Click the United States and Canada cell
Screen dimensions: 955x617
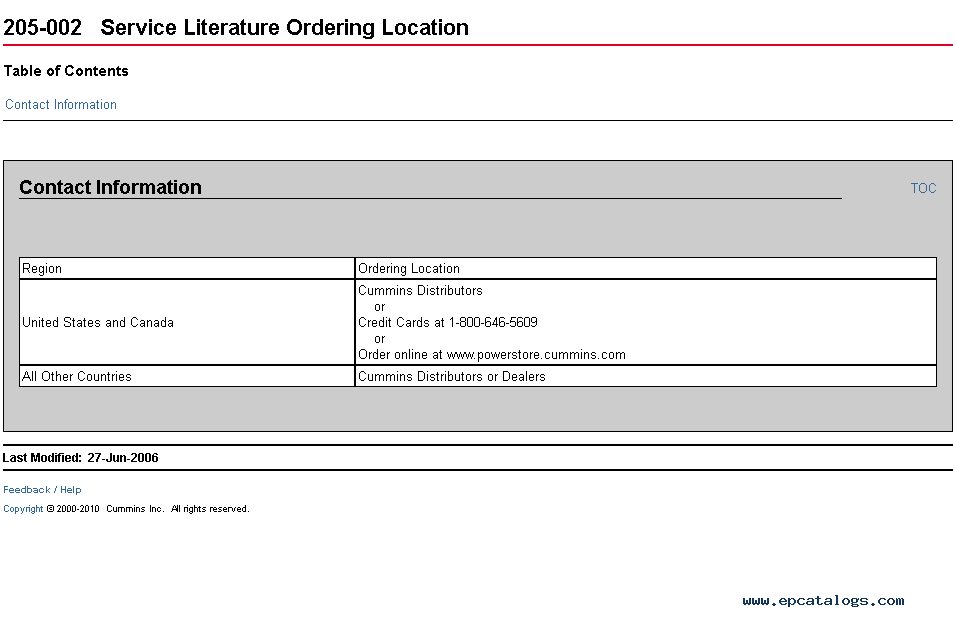[x=98, y=323]
